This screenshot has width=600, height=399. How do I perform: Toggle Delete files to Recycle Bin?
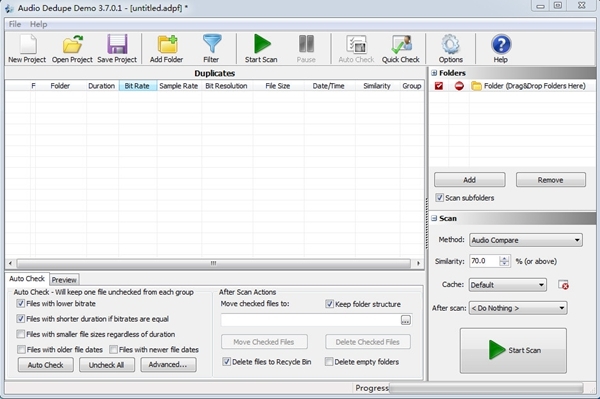coord(227,362)
